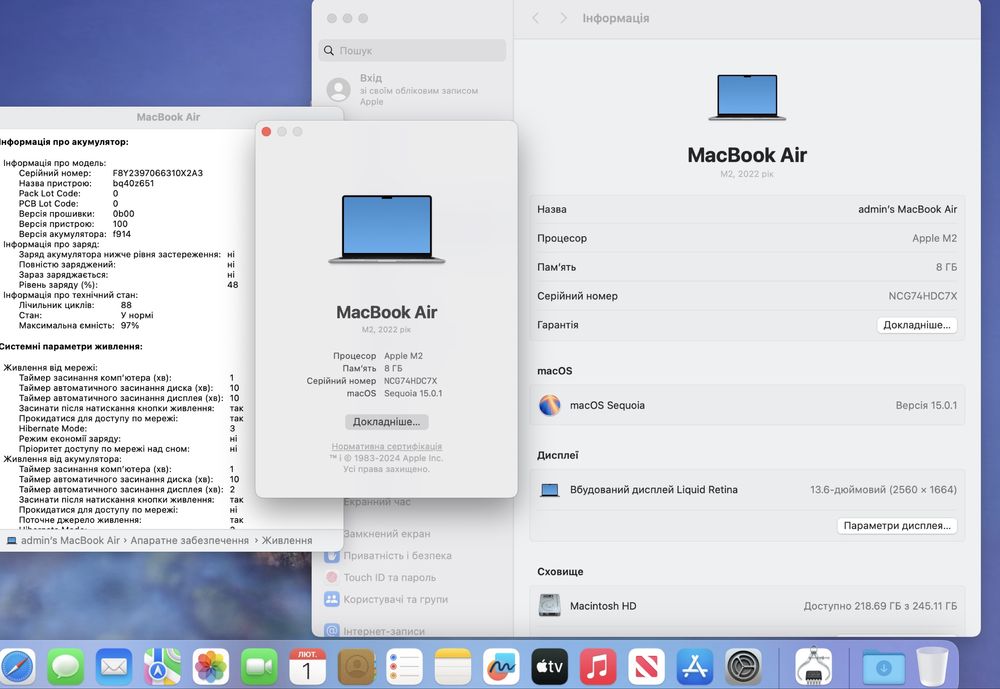1000x689 pixels.
Task: Click Назва пристрою value bq40z651
Action: tap(133, 183)
